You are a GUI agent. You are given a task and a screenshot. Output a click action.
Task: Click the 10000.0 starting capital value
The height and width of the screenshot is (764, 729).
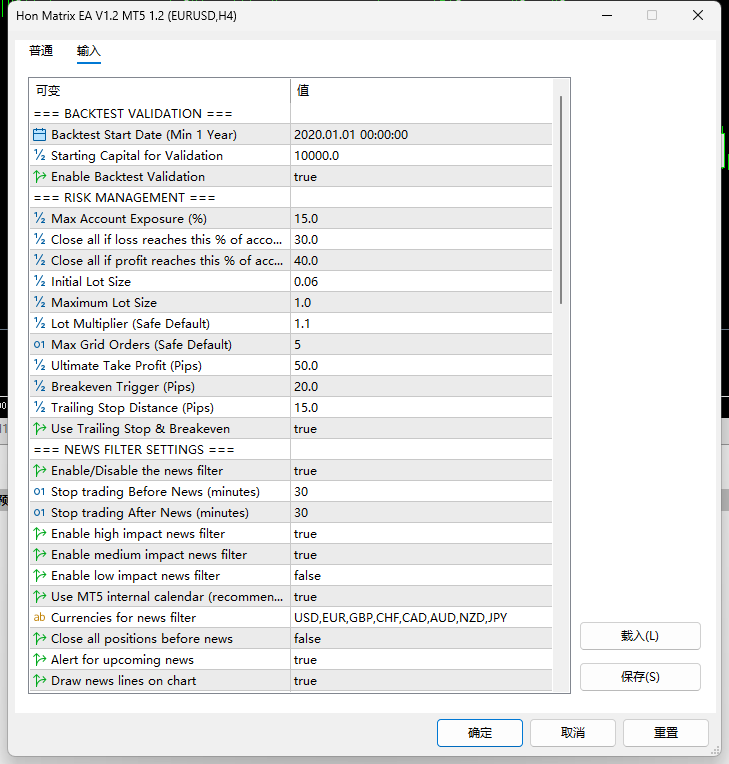tap(317, 155)
